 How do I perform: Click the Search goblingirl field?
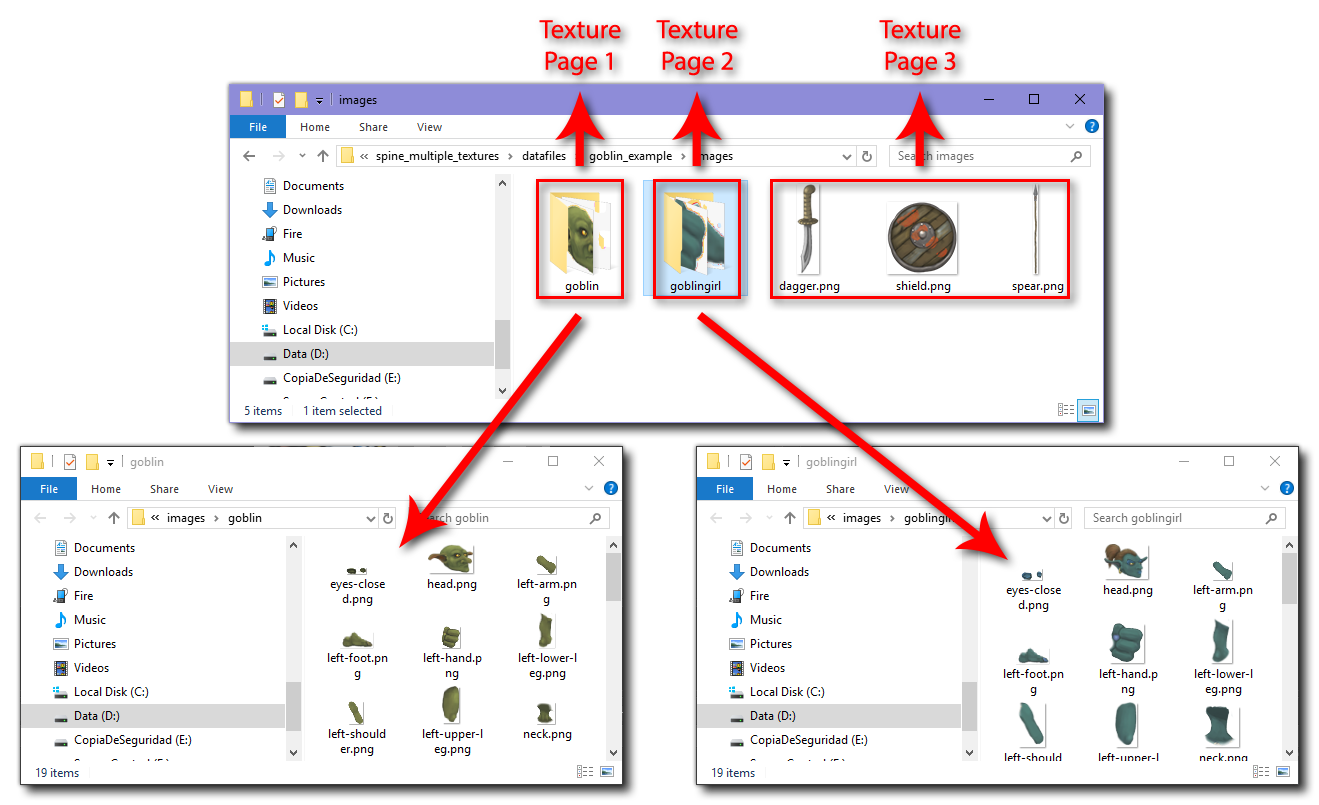pos(1185,518)
